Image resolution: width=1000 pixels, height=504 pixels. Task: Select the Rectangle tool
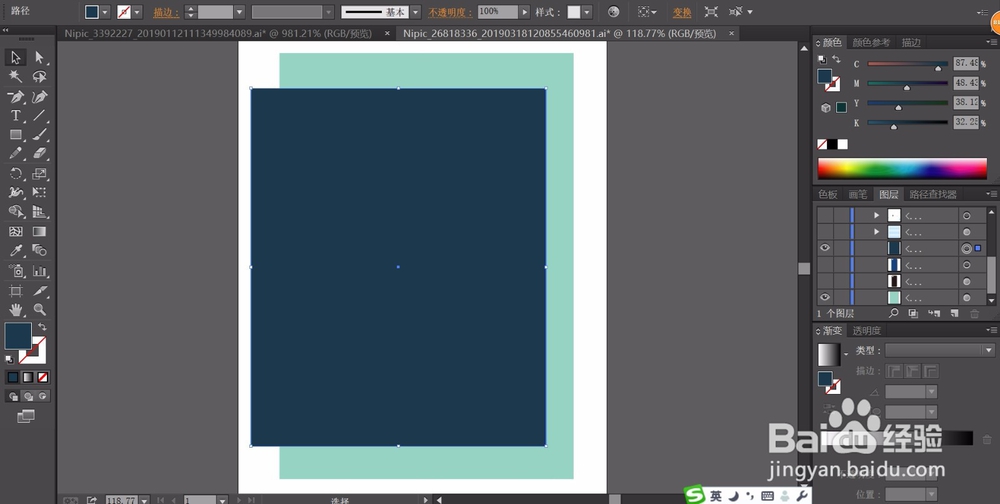15,135
